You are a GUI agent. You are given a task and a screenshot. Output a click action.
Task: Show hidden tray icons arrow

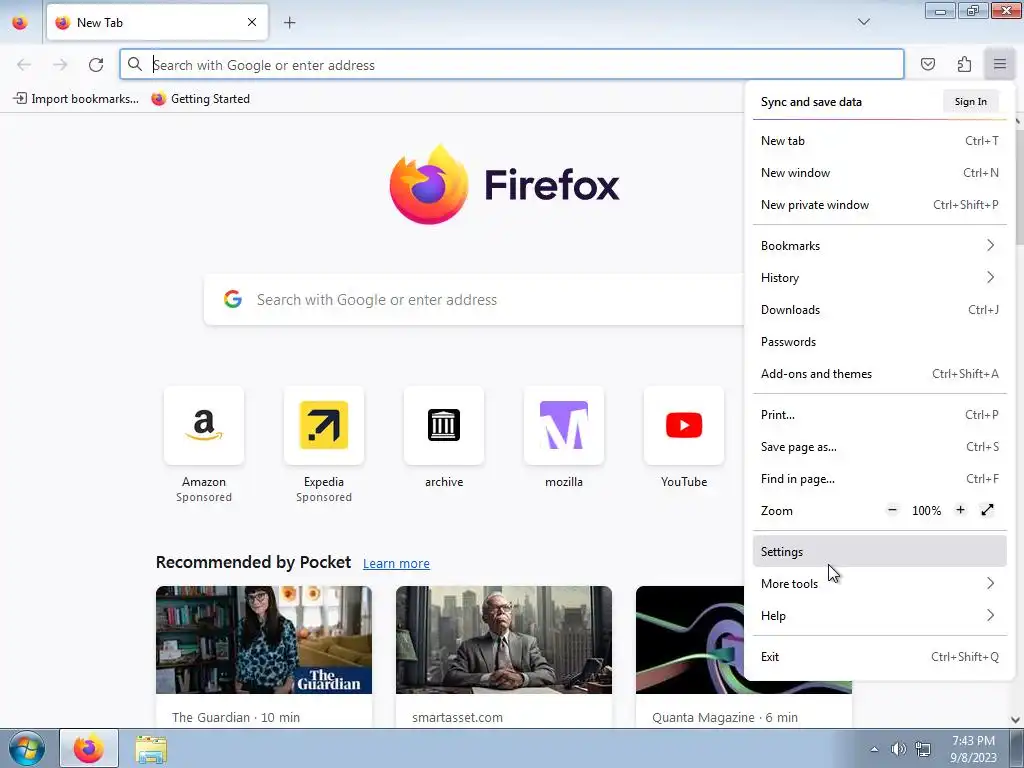pyautogui.click(x=874, y=749)
